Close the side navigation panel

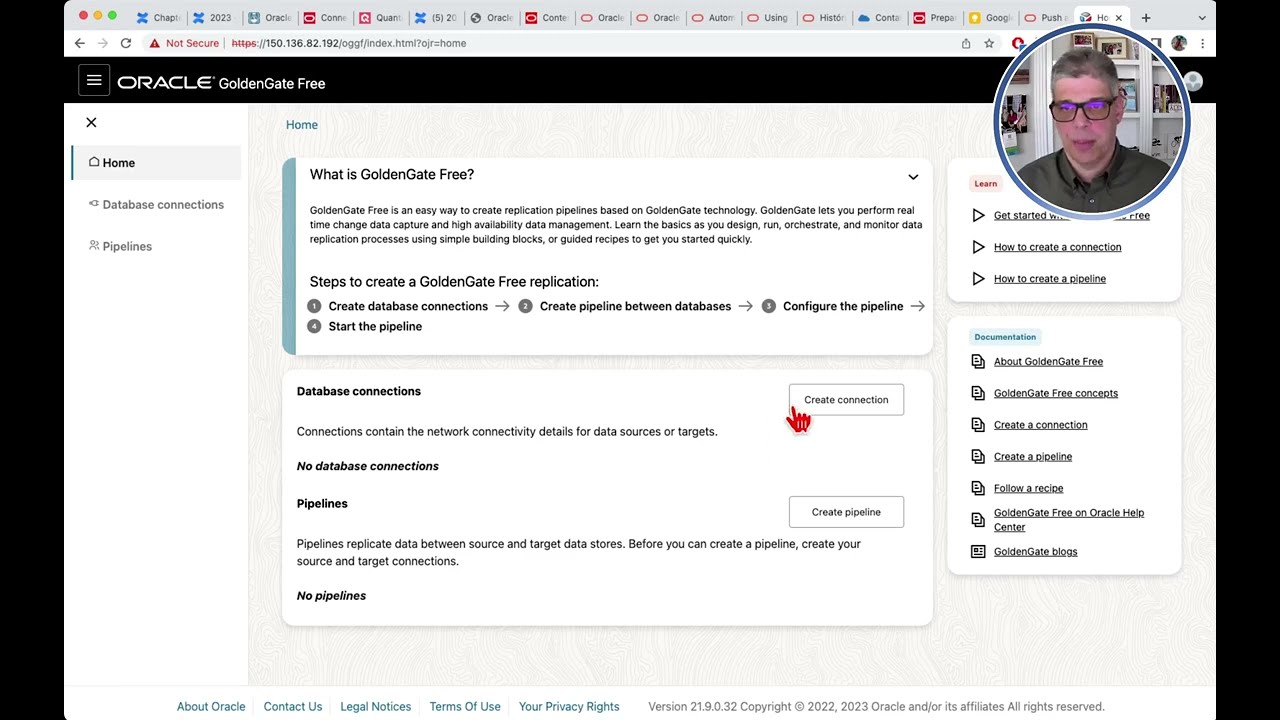coord(91,122)
